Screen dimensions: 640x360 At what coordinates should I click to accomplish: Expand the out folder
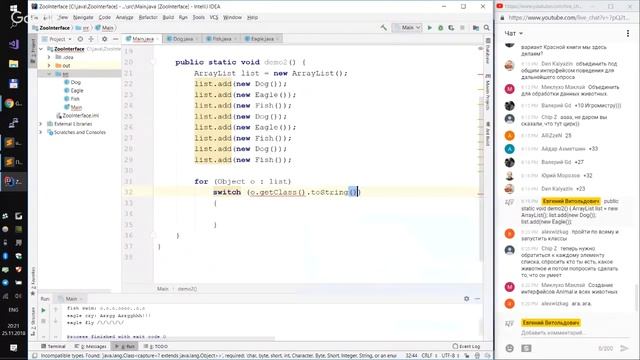tap(49, 65)
